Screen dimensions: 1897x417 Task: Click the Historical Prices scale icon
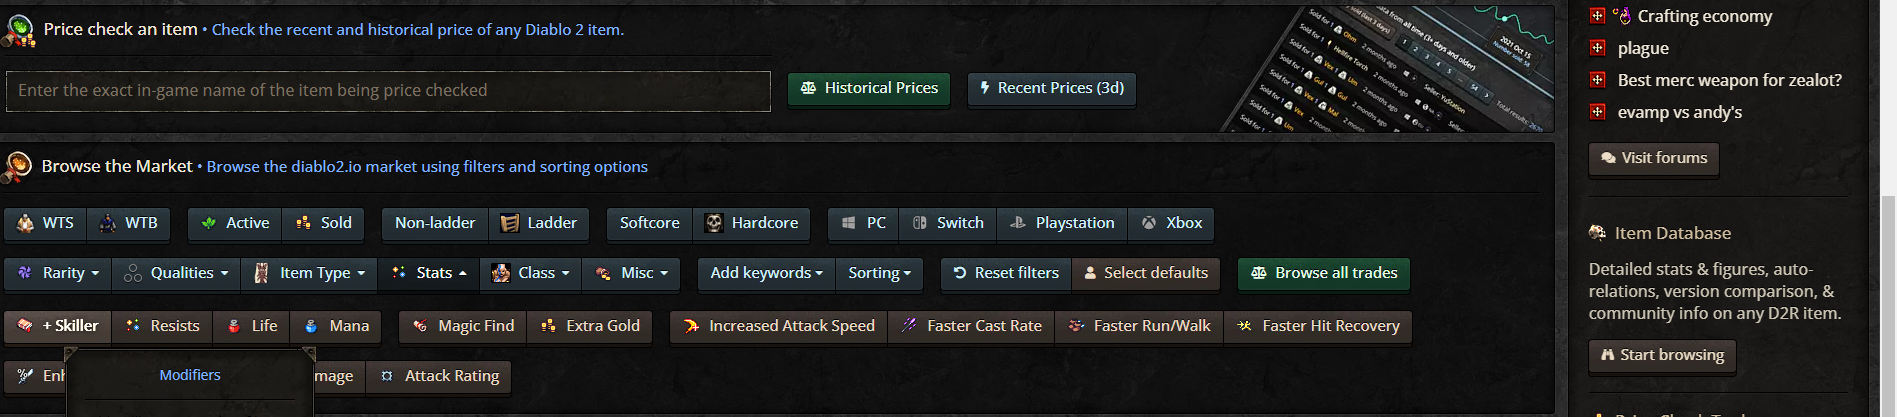pos(808,89)
